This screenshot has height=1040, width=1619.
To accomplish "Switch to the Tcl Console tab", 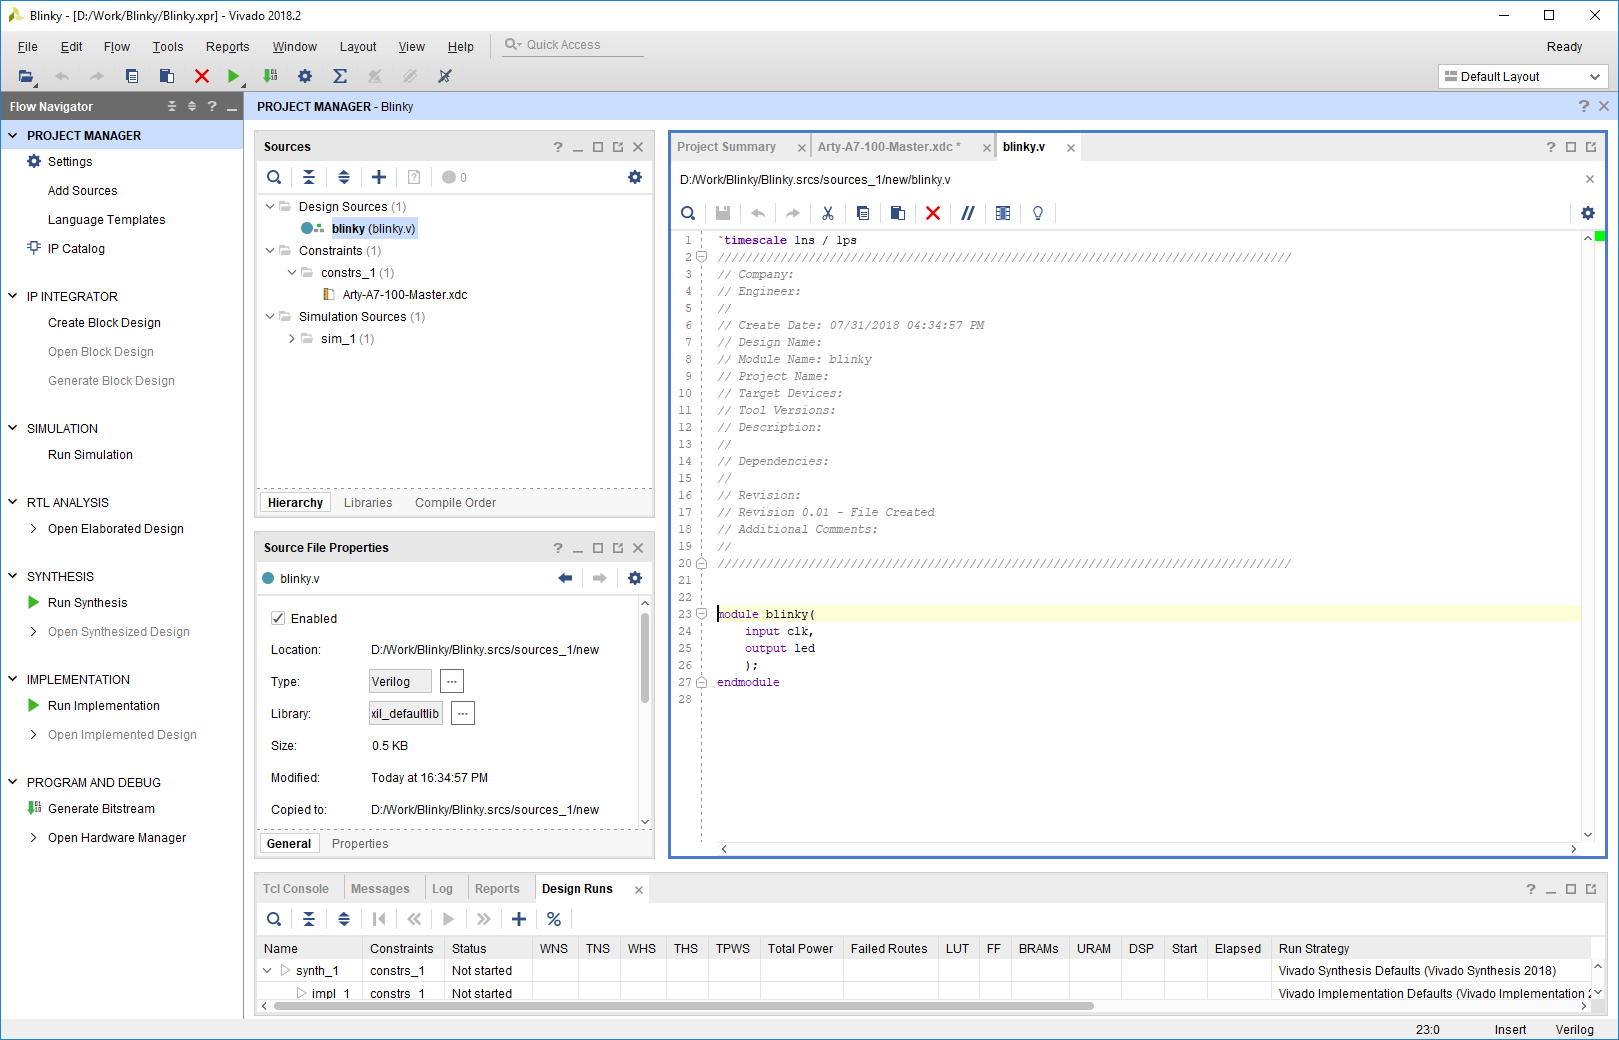I will pyautogui.click(x=296, y=889).
